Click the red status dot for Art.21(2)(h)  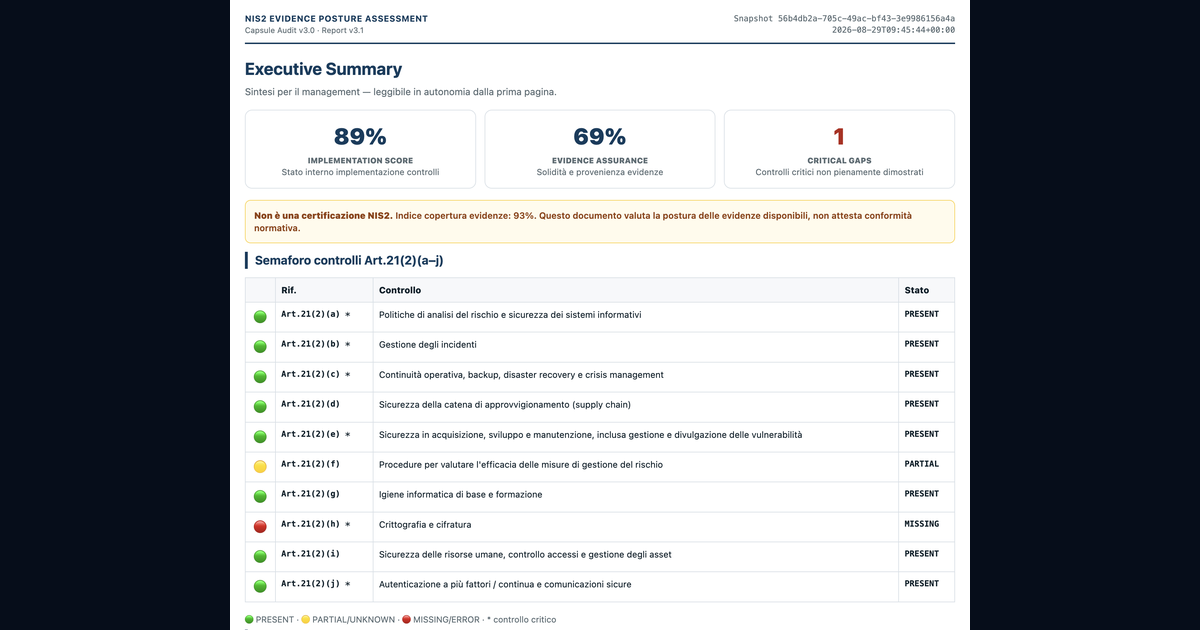pos(260,526)
